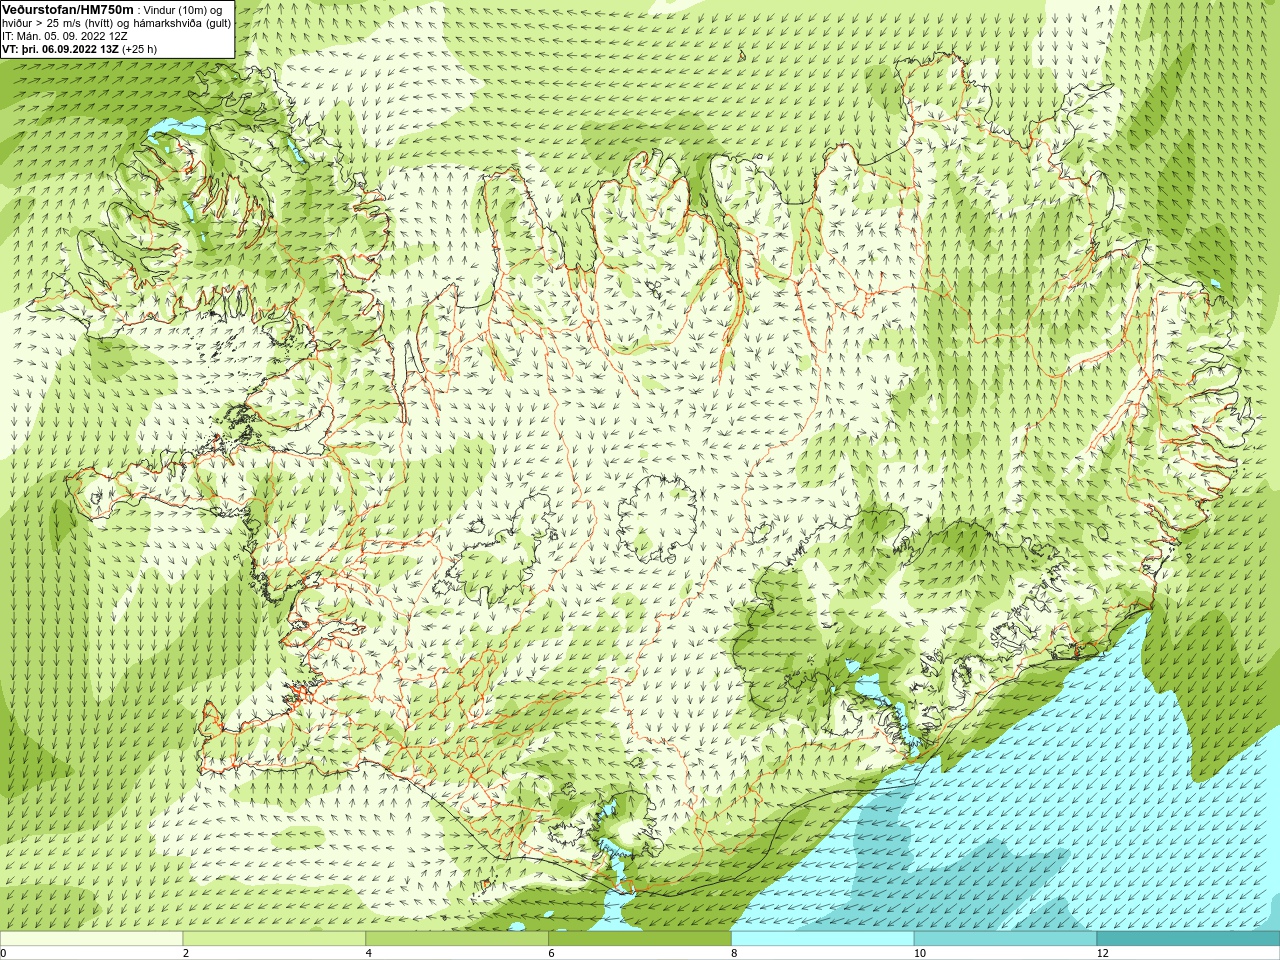
Task: Click the scale label '10'
Action: (919, 954)
